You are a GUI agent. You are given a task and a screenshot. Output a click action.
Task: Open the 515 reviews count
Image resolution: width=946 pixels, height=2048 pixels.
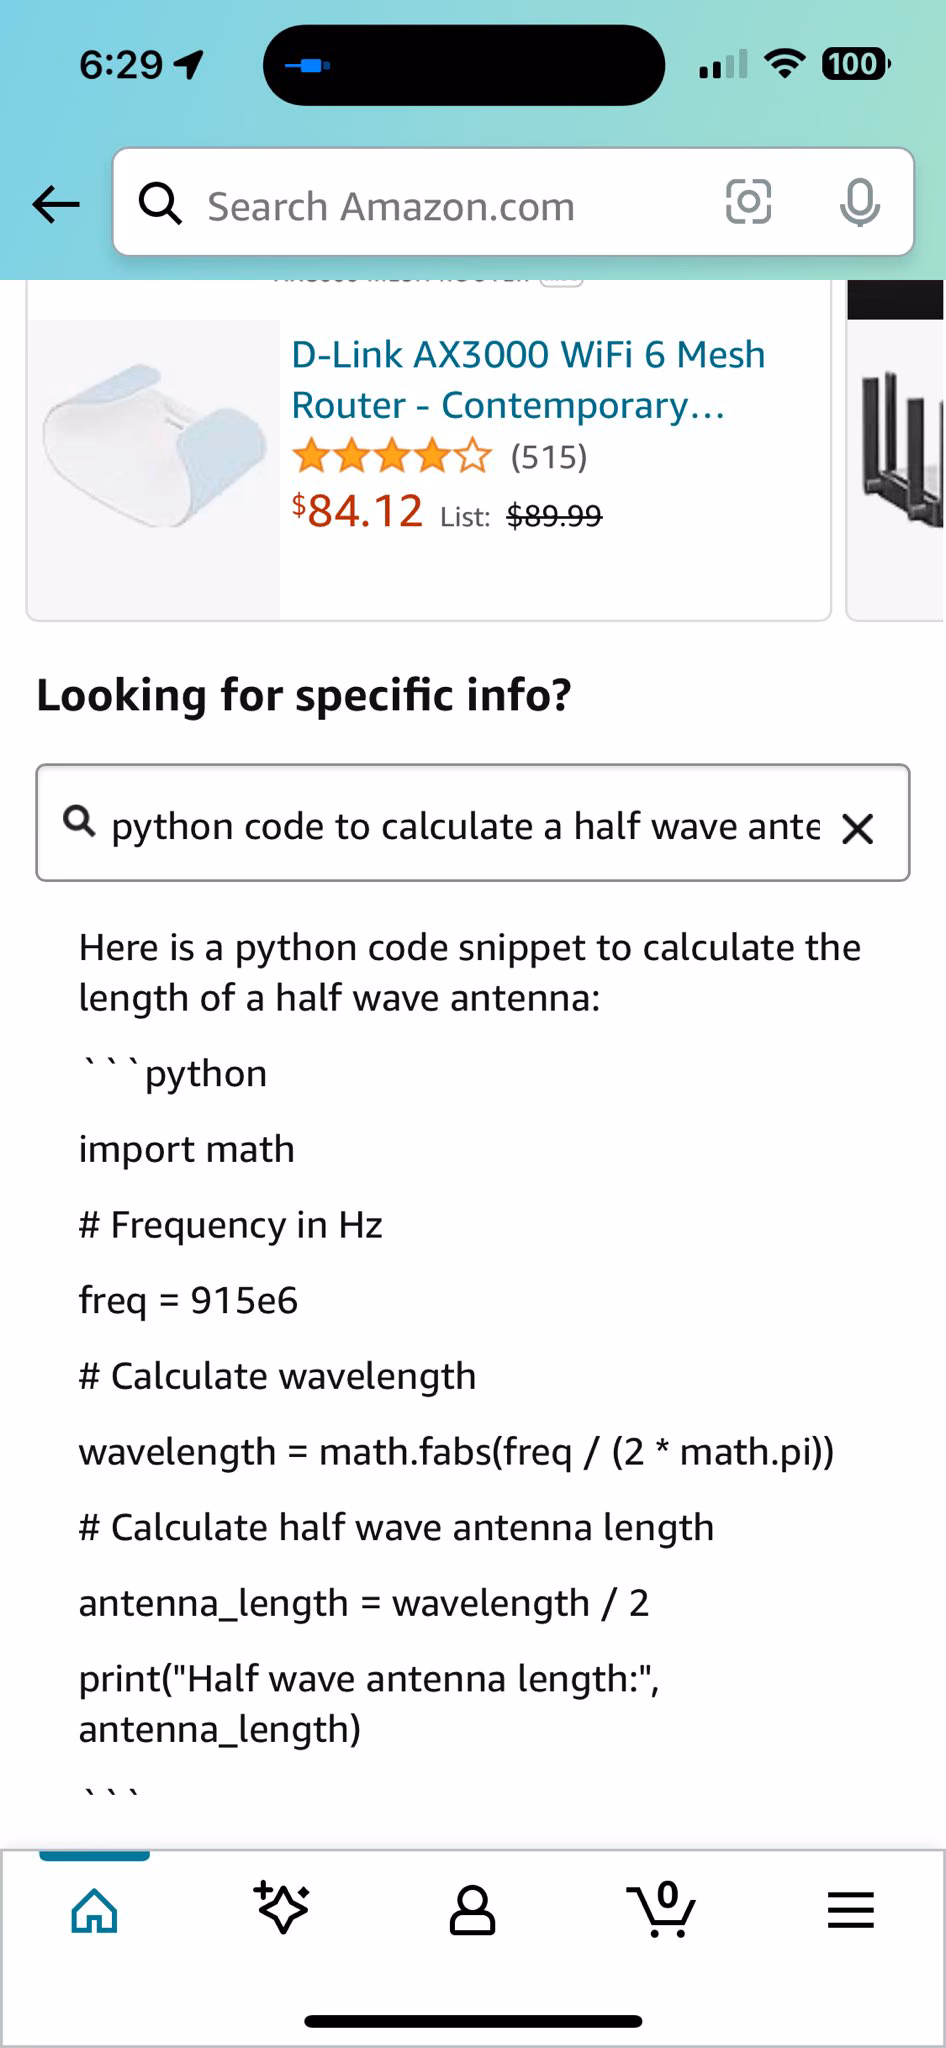pos(549,457)
